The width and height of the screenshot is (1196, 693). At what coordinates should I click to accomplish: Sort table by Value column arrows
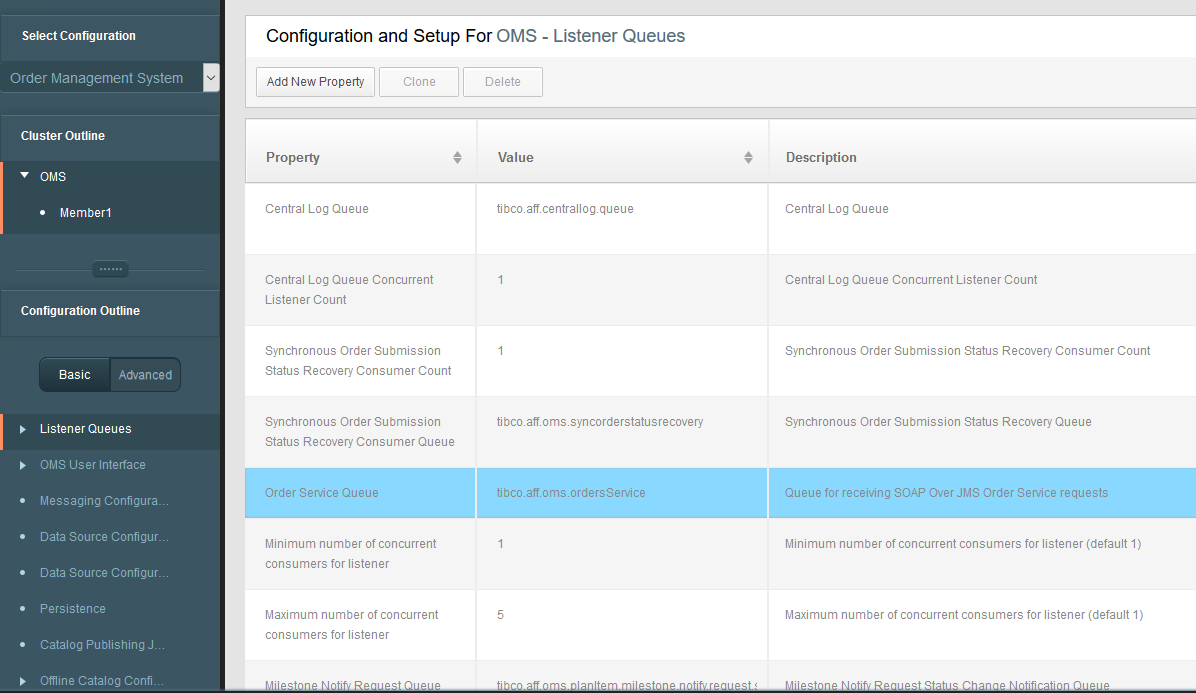(748, 158)
